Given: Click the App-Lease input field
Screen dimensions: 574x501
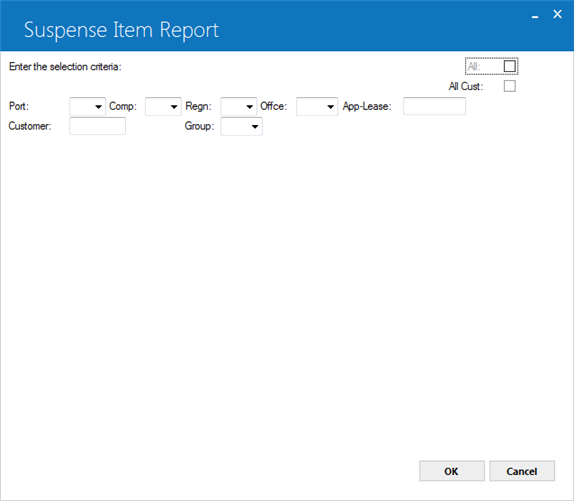Looking at the screenshot, I should point(435,106).
